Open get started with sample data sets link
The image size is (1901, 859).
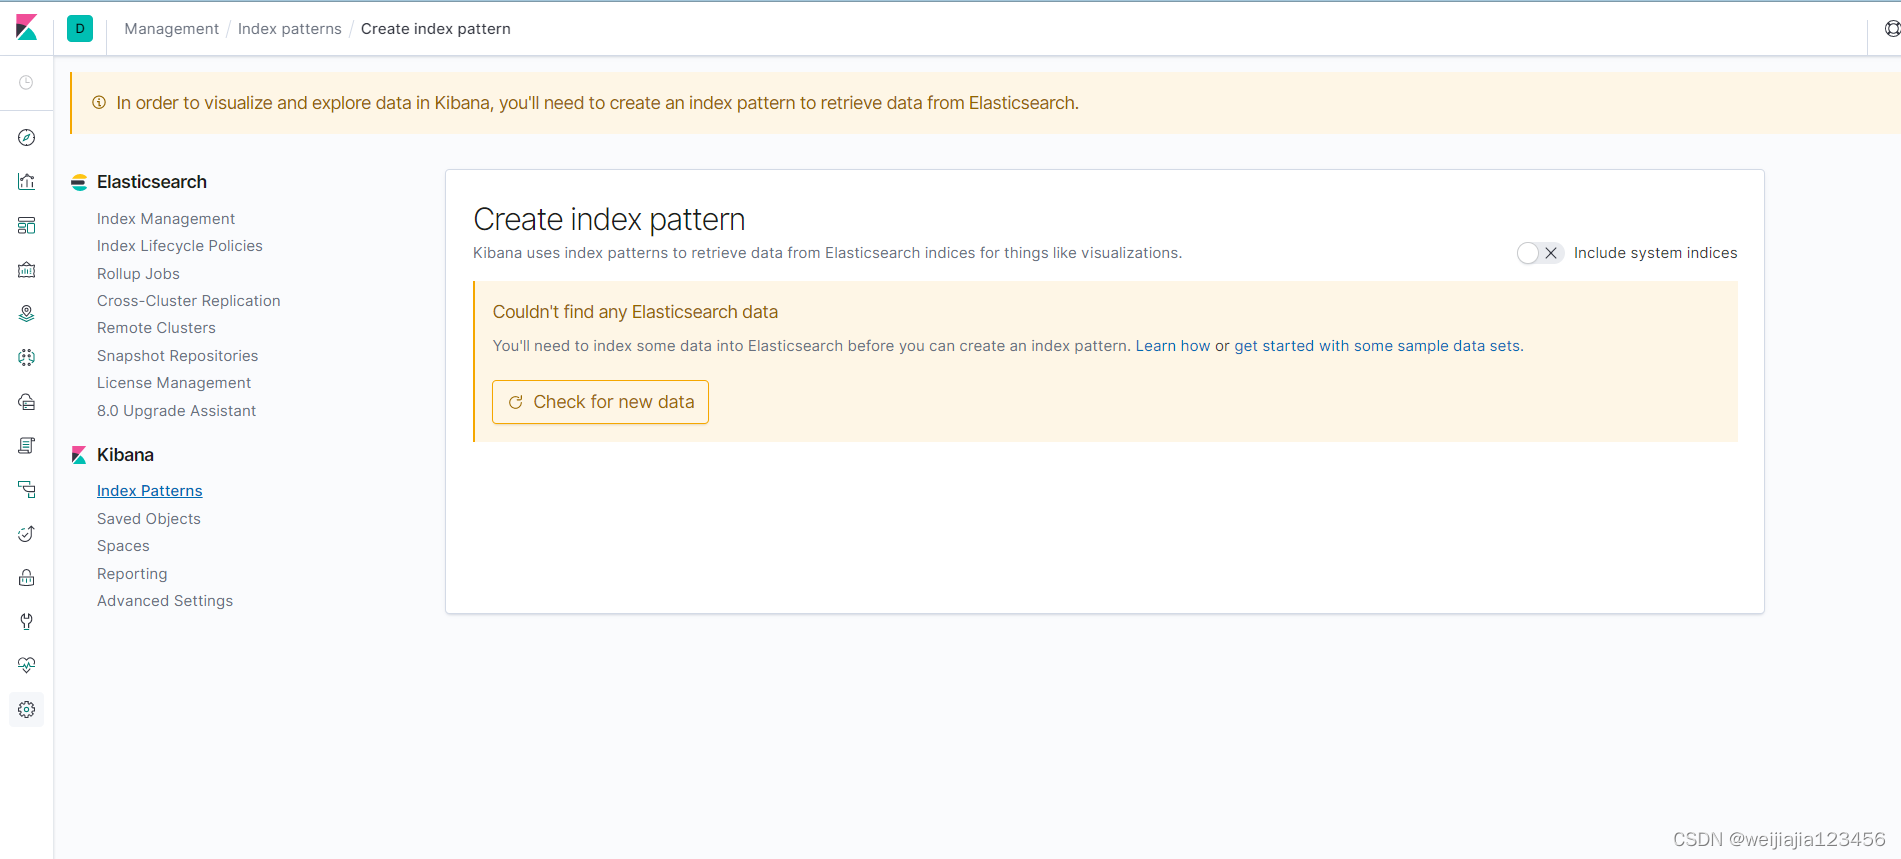(x=1377, y=346)
